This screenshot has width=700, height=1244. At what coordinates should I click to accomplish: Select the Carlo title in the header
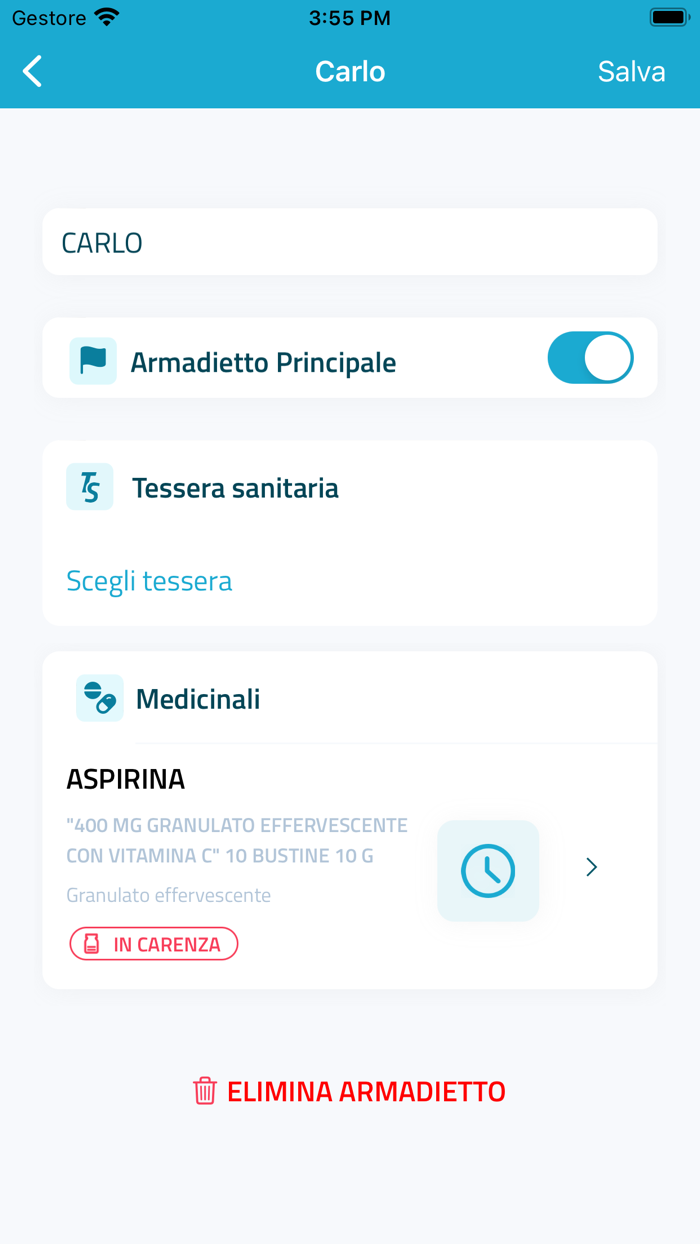(349, 71)
